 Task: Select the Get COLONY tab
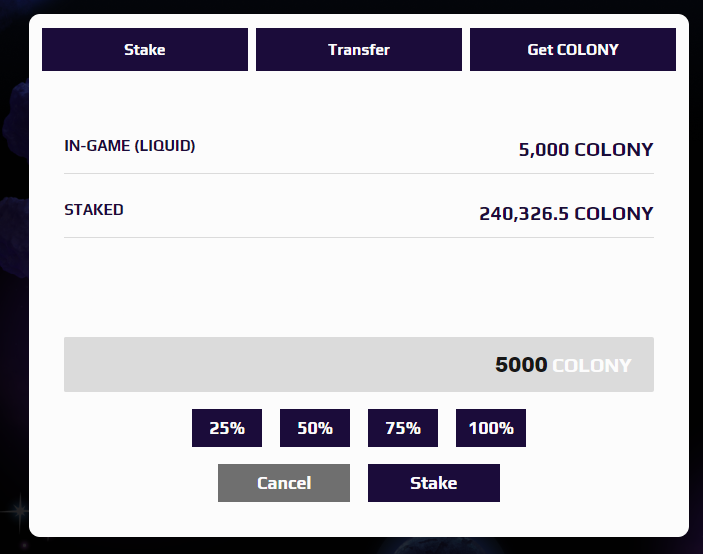(x=573, y=49)
